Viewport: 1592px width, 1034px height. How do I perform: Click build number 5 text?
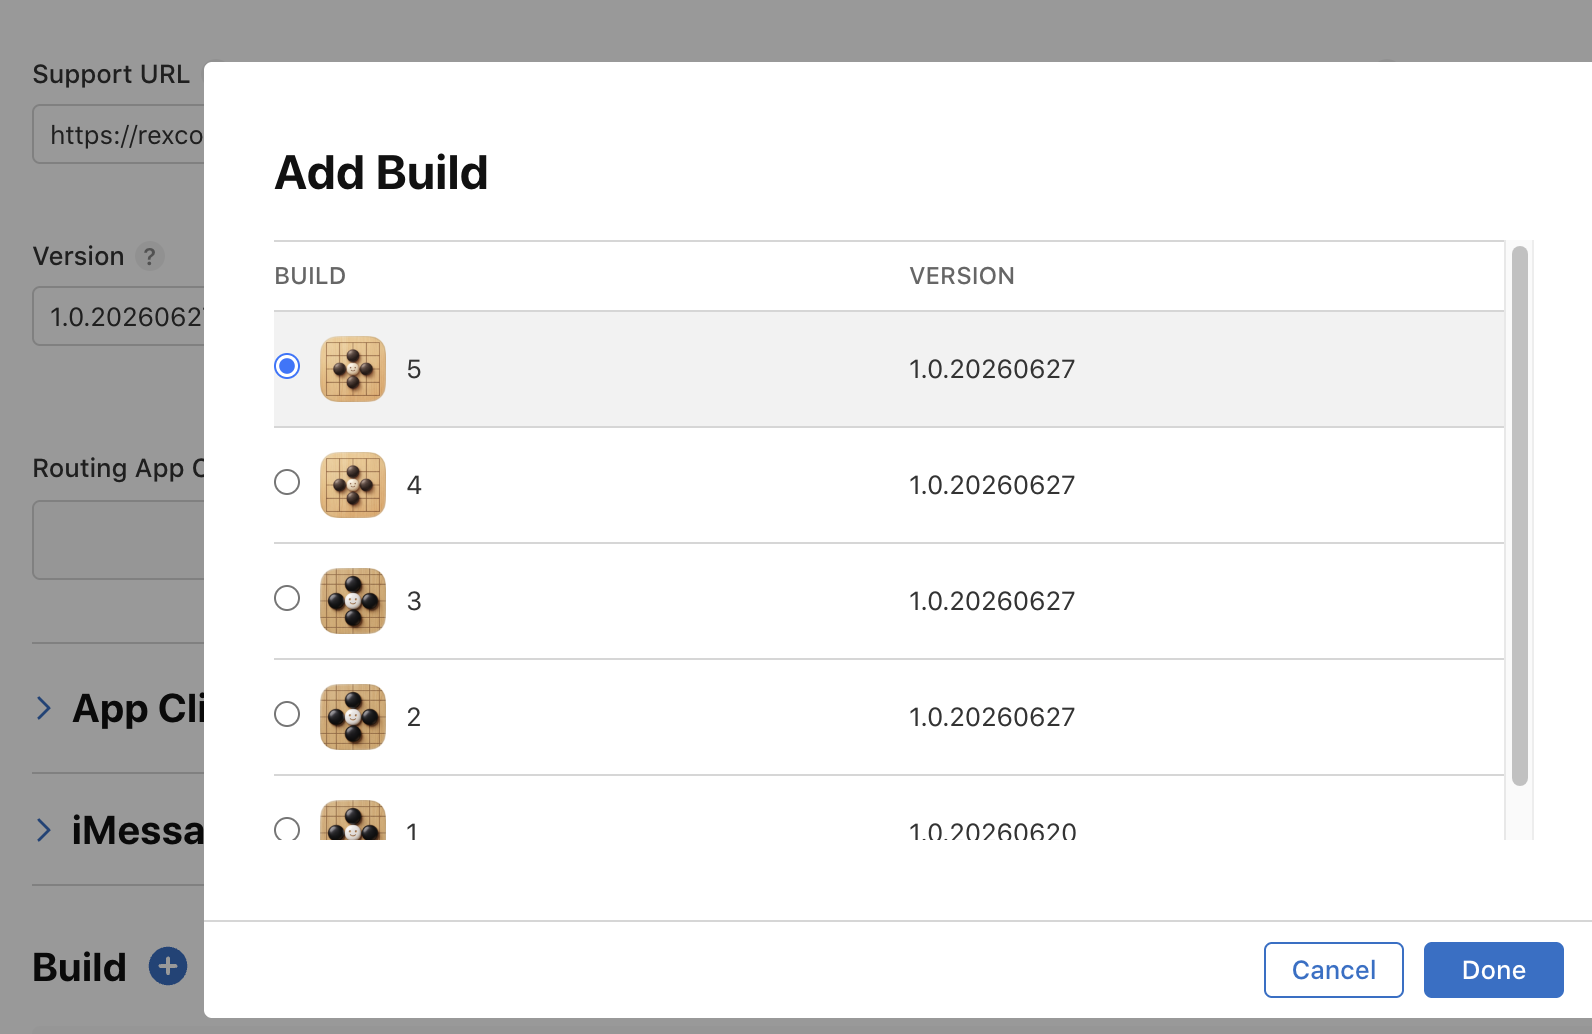pyautogui.click(x=414, y=369)
